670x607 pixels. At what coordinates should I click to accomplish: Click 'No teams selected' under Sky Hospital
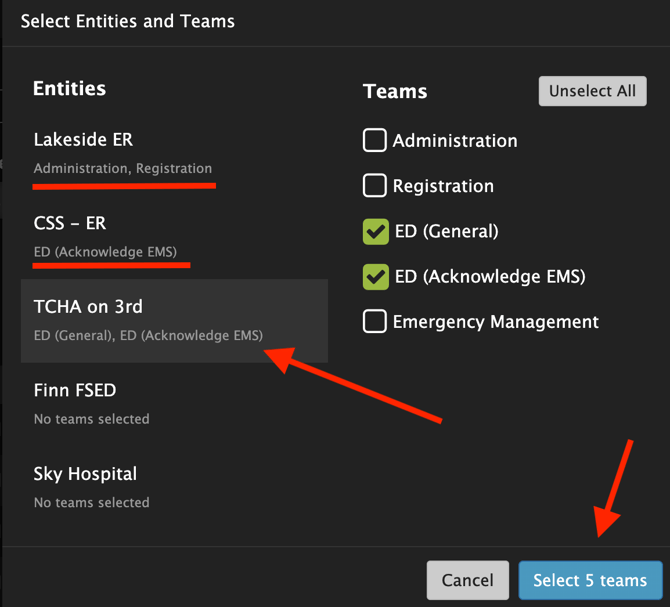[91, 502]
